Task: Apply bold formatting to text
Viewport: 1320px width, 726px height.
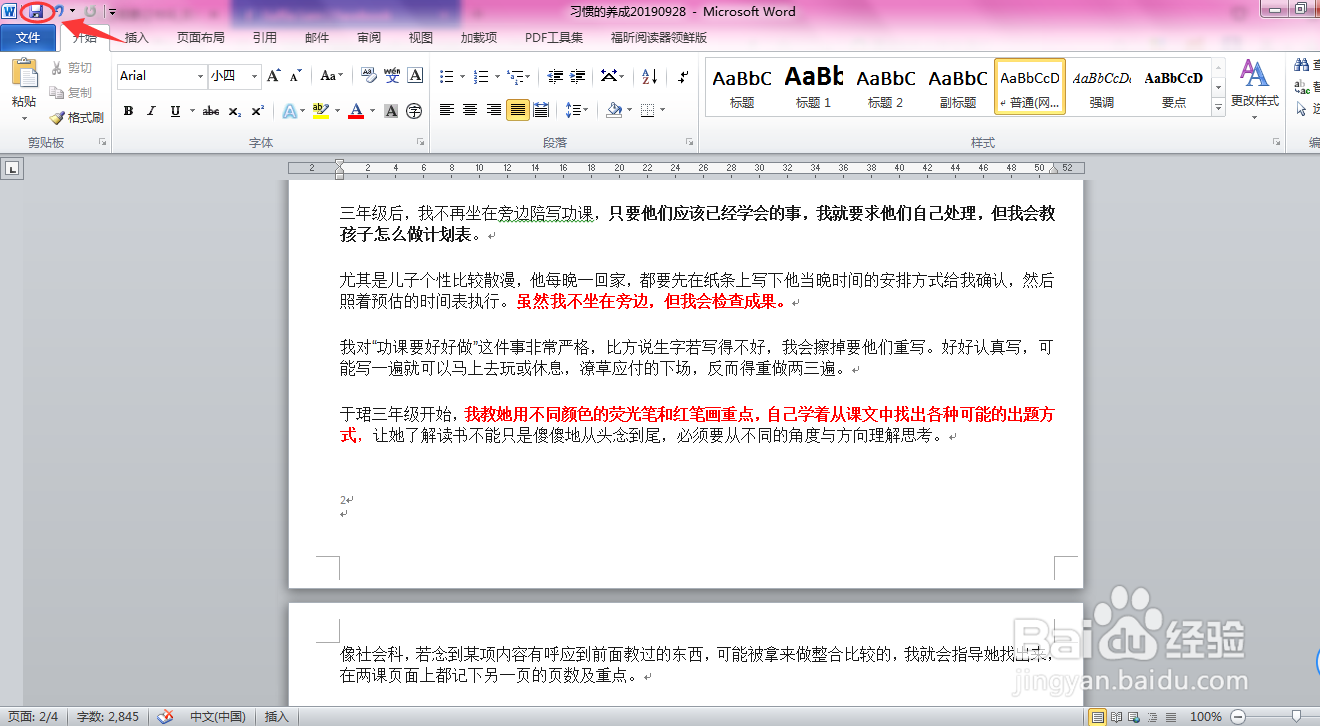Action: pos(127,110)
